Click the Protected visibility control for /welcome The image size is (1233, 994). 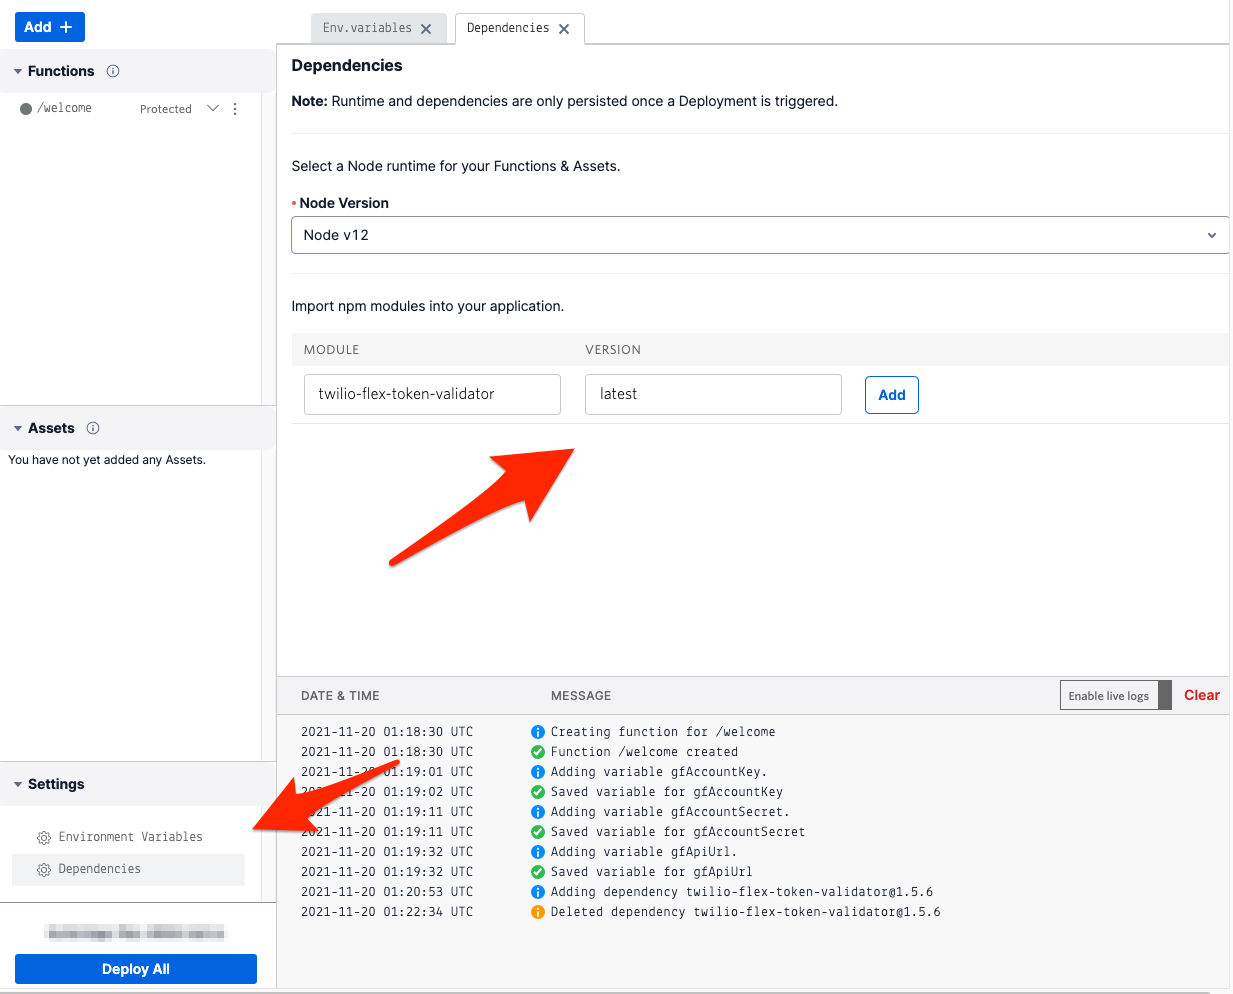pyautogui.click(x=165, y=108)
